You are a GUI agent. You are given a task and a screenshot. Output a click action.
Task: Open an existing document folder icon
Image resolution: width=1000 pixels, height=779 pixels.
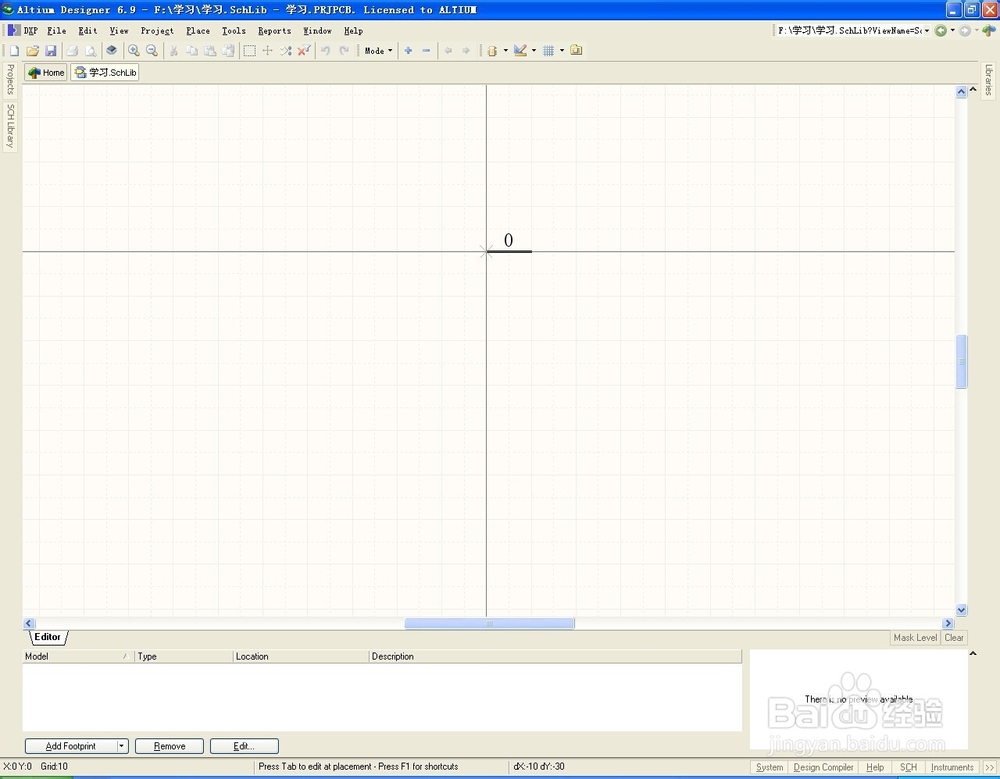(33, 50)
